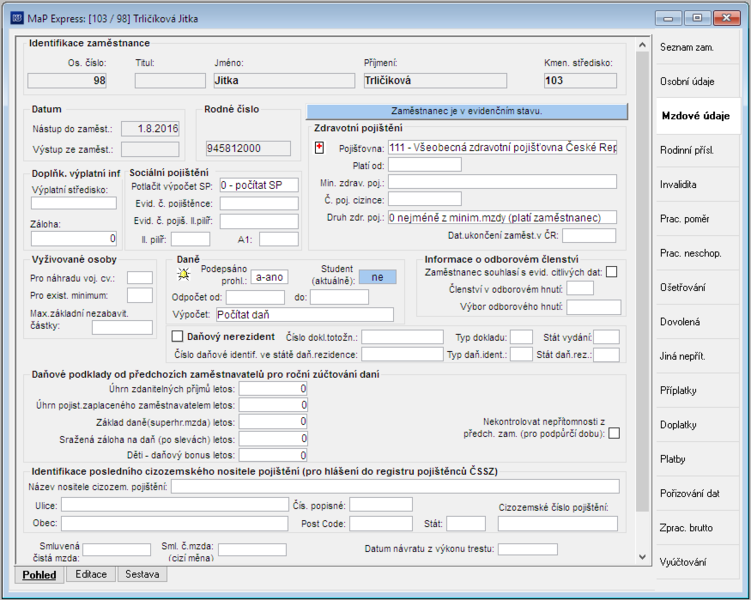Viewport: 751px width, 600px height.
Task: Click the Os. číslo field 98
Action: pos(67,80)
